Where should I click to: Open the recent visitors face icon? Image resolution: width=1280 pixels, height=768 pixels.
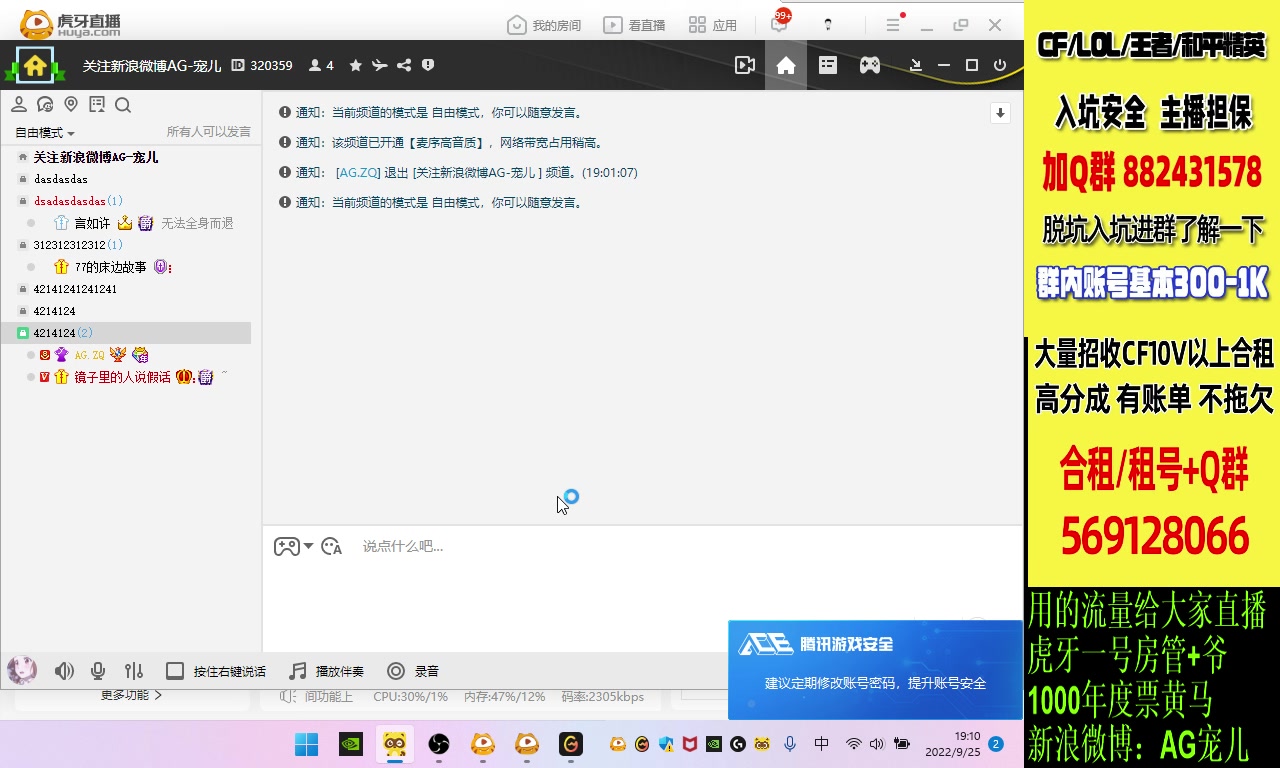(45, 105)
